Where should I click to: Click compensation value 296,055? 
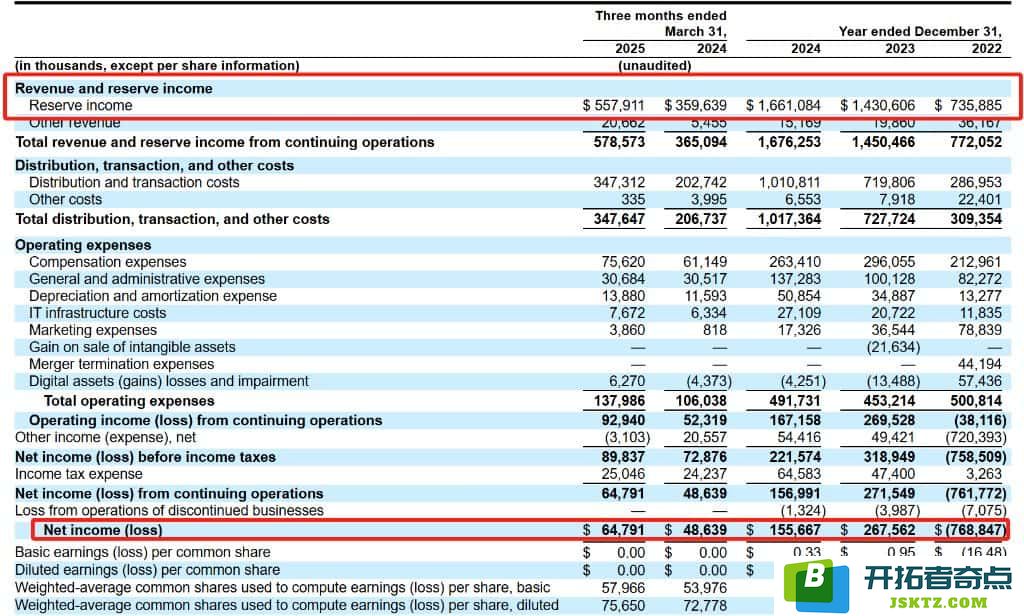coord(889,262)
